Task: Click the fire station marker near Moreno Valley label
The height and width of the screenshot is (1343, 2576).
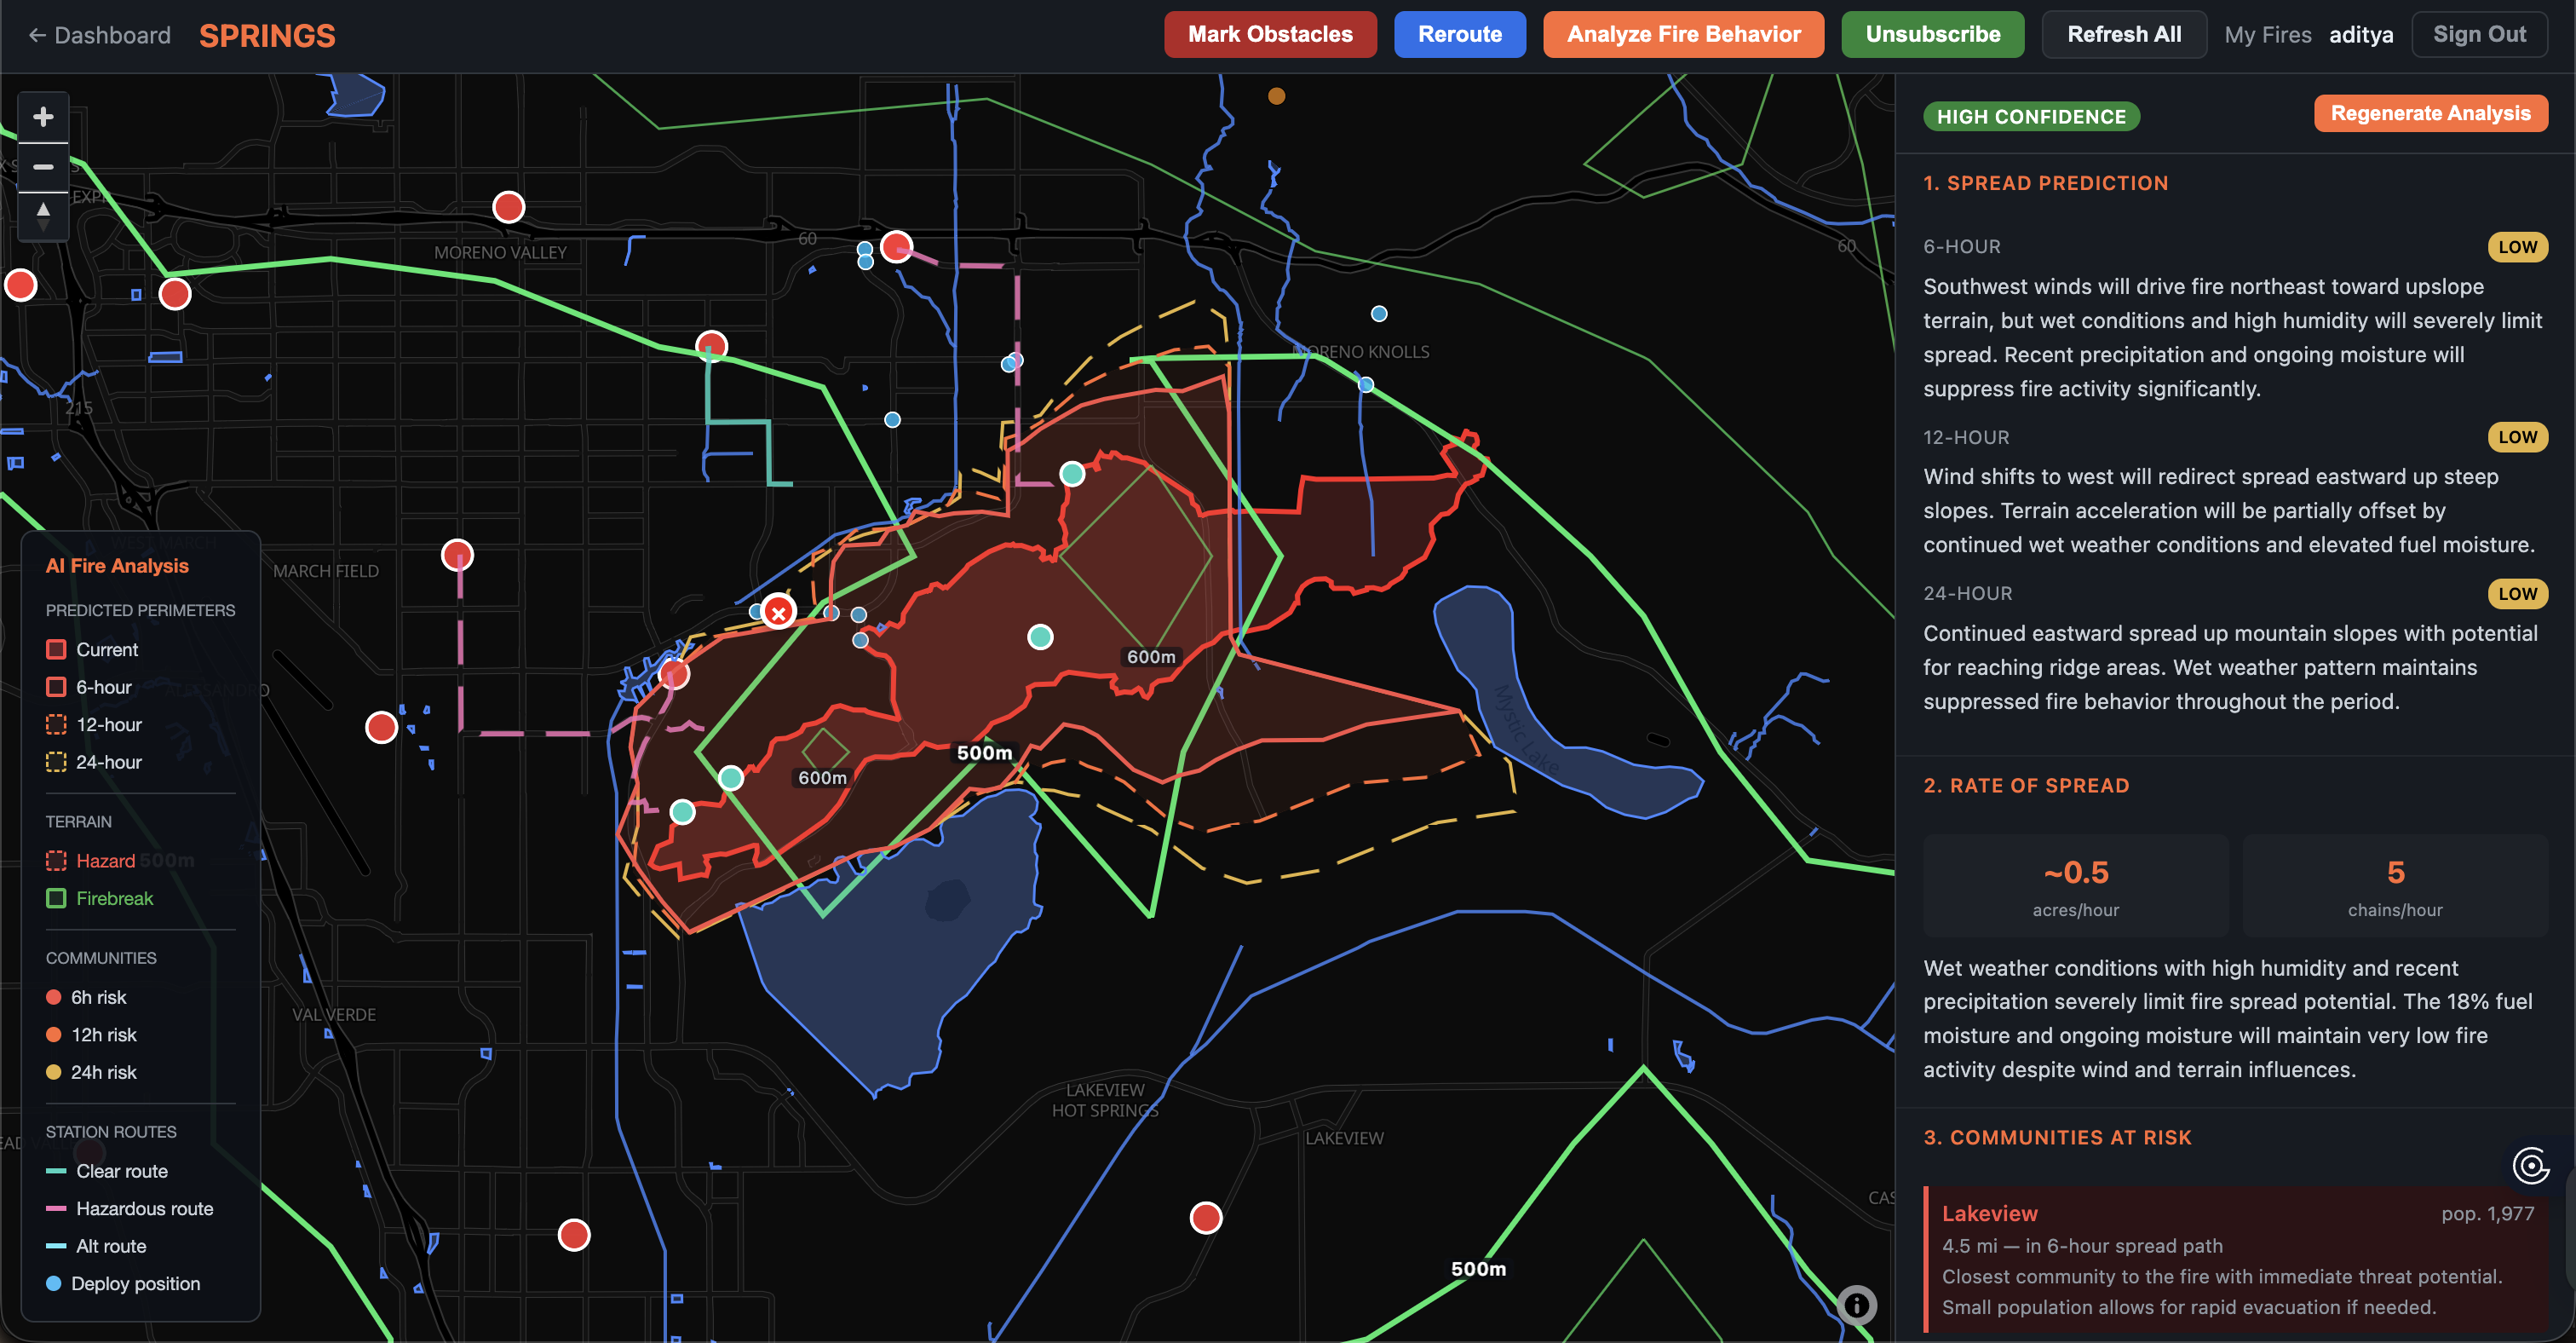Action: tap(508, 207)
